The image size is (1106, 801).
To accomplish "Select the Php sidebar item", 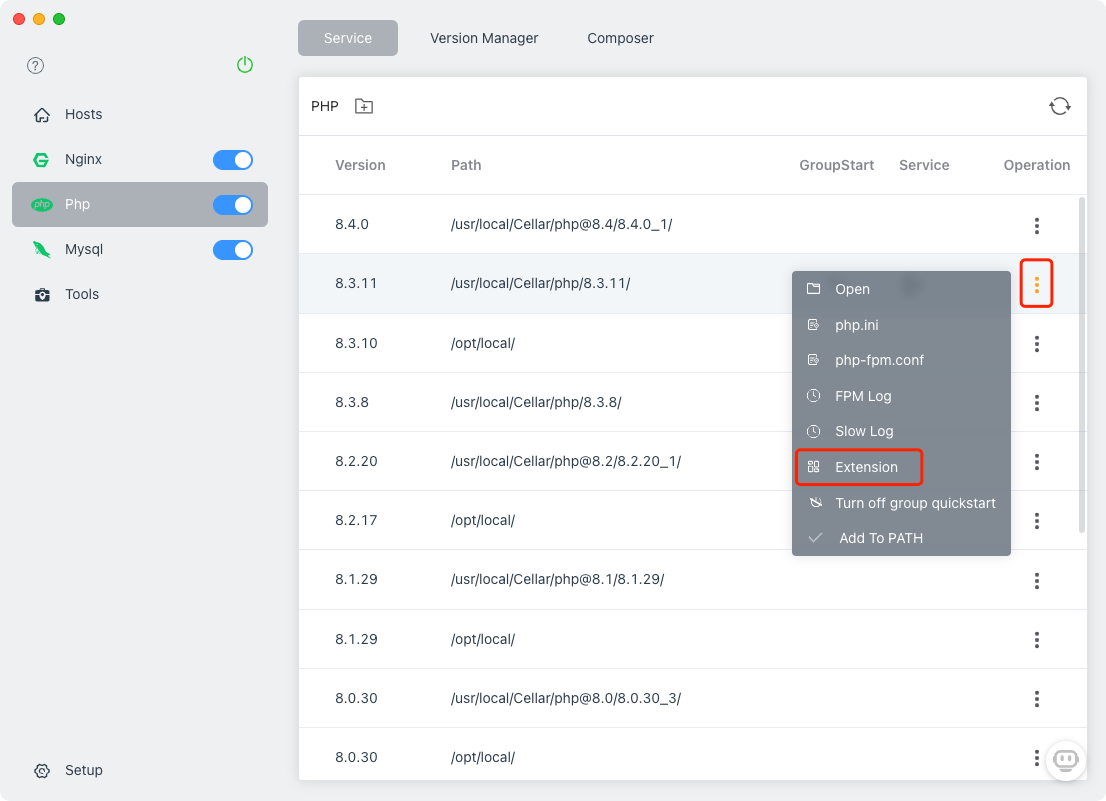I will (x=140, y=204).
